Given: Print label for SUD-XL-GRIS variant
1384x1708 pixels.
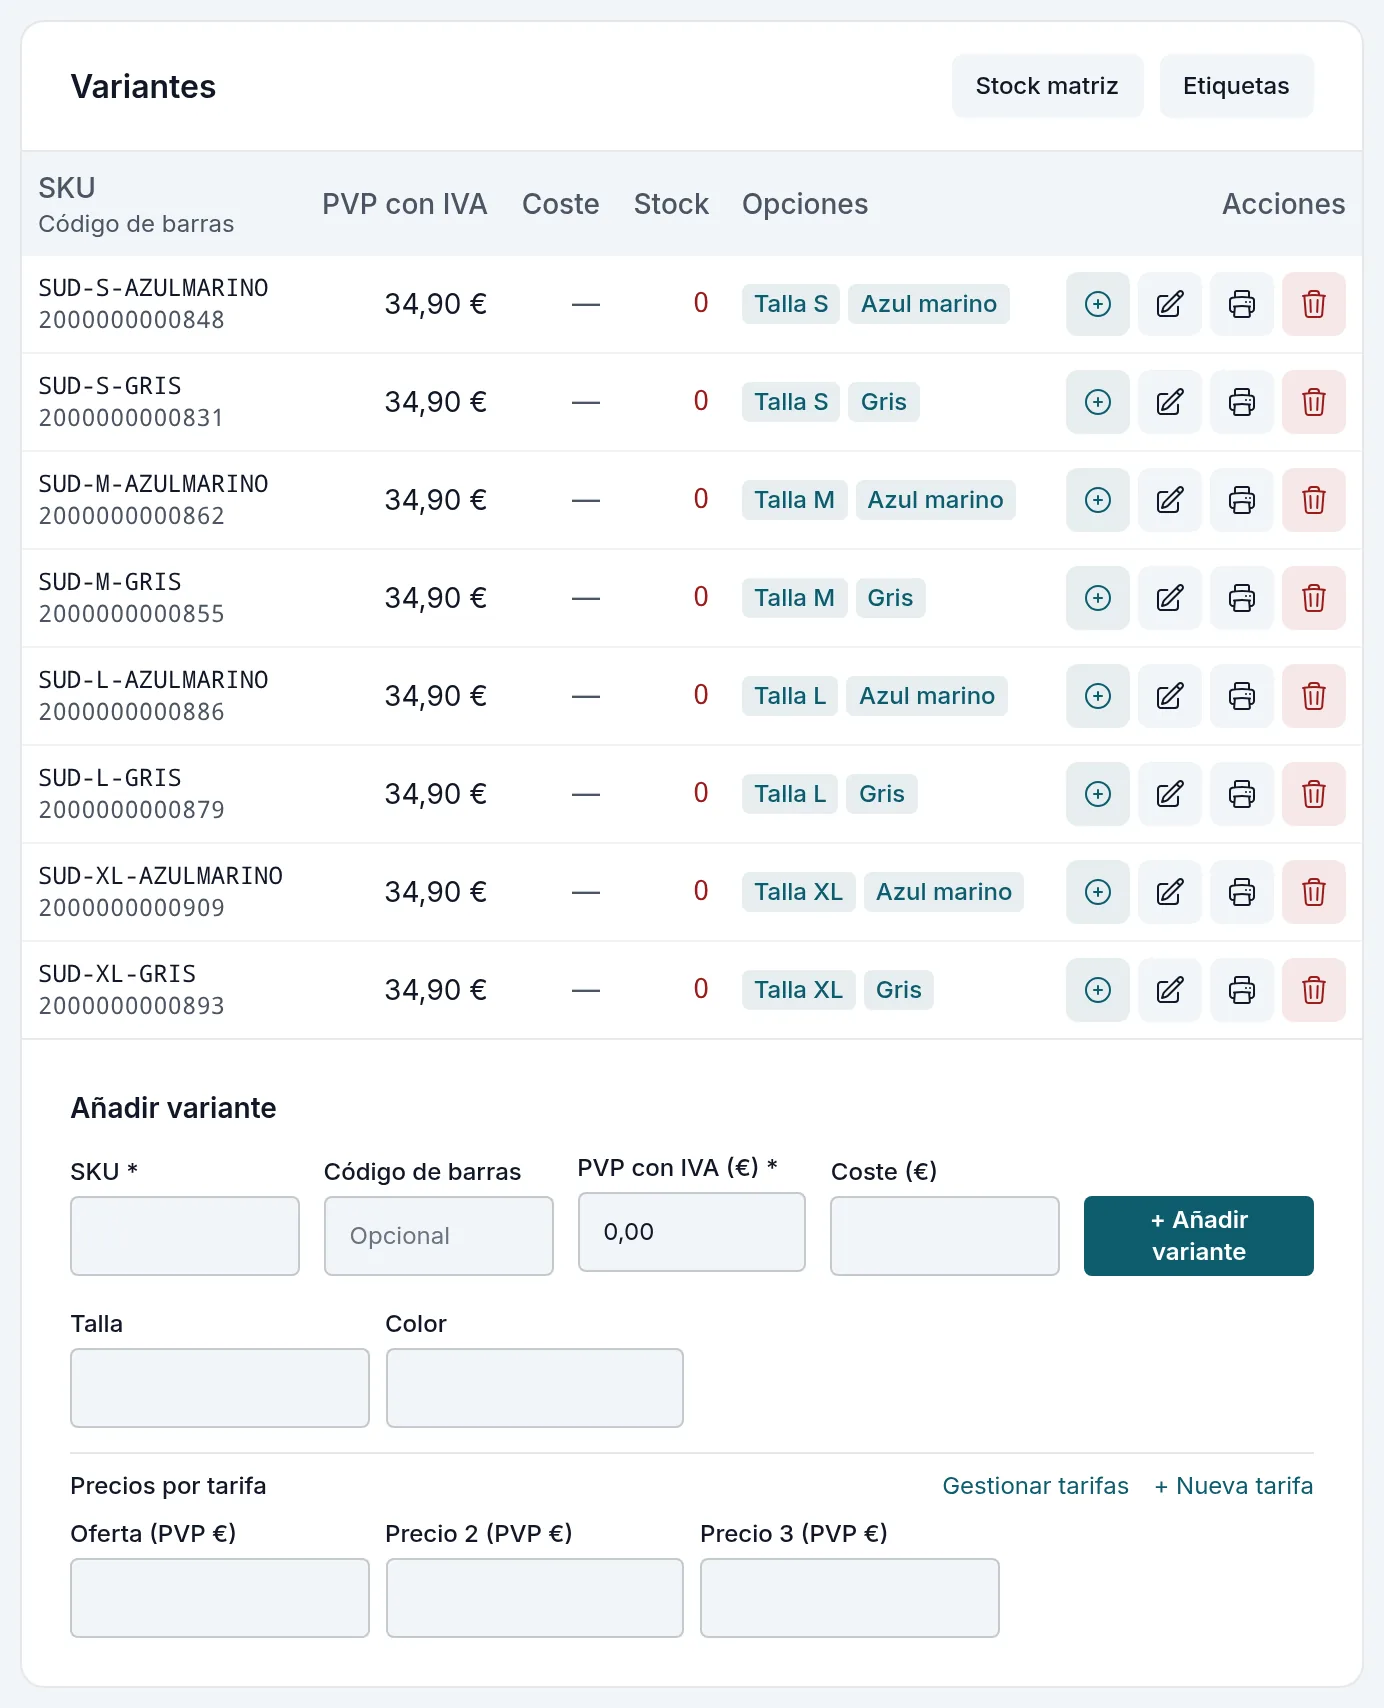Looking at the screenshot, I should [x=1242, y=990].
